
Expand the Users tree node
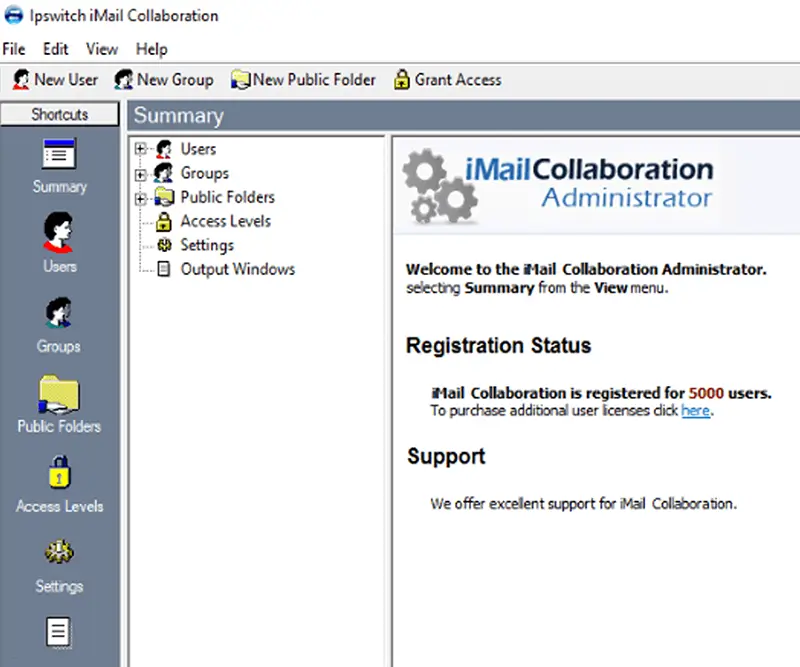pos(140,149)
